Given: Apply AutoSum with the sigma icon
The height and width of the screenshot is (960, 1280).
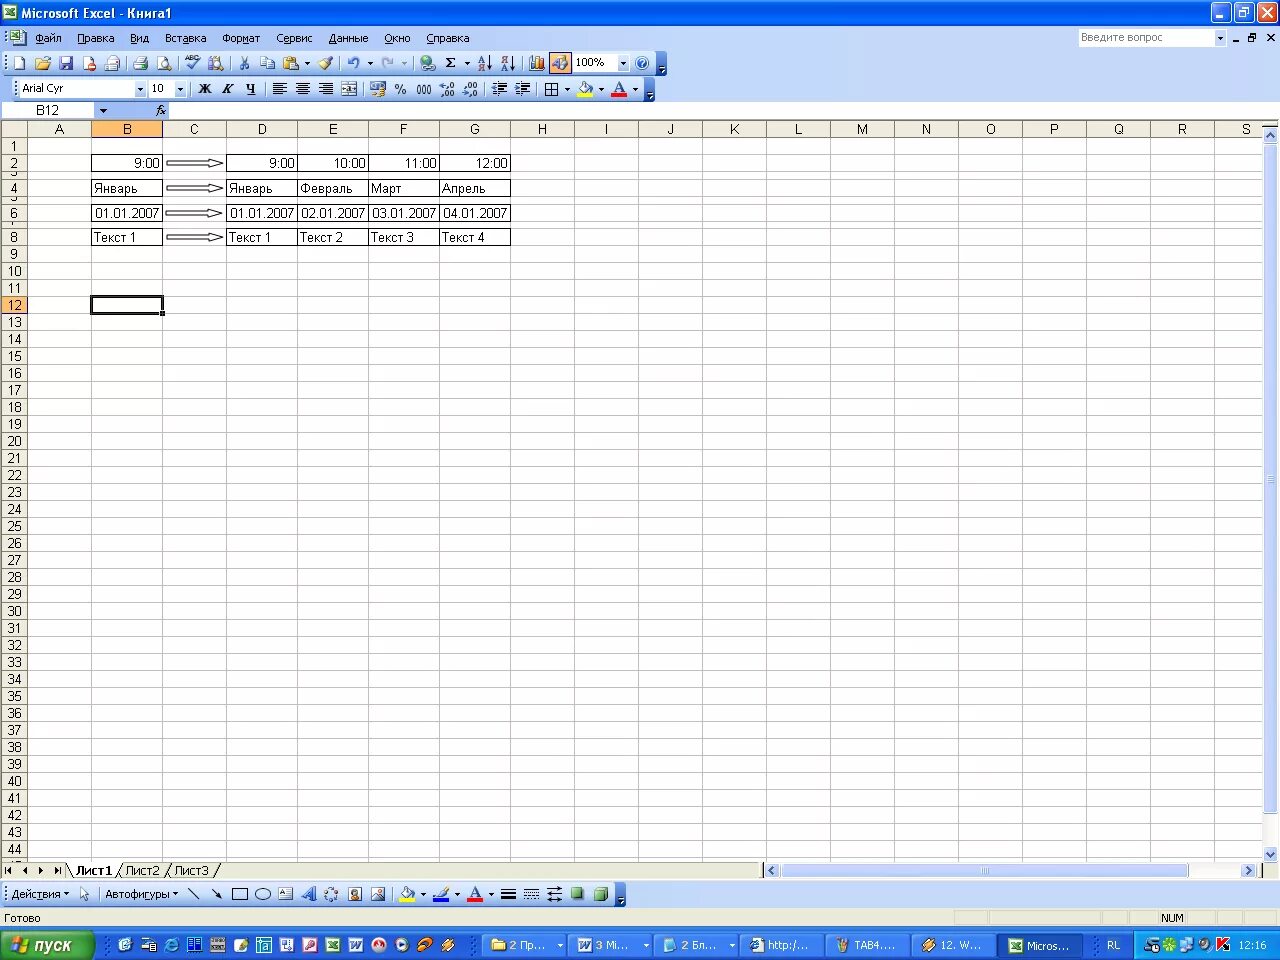Looking at the screenshot, I should click(x=451, y=63).
